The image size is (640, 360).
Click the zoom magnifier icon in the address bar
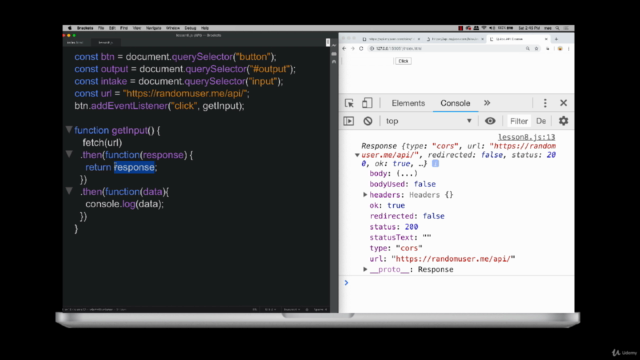[x=528, y=49]
